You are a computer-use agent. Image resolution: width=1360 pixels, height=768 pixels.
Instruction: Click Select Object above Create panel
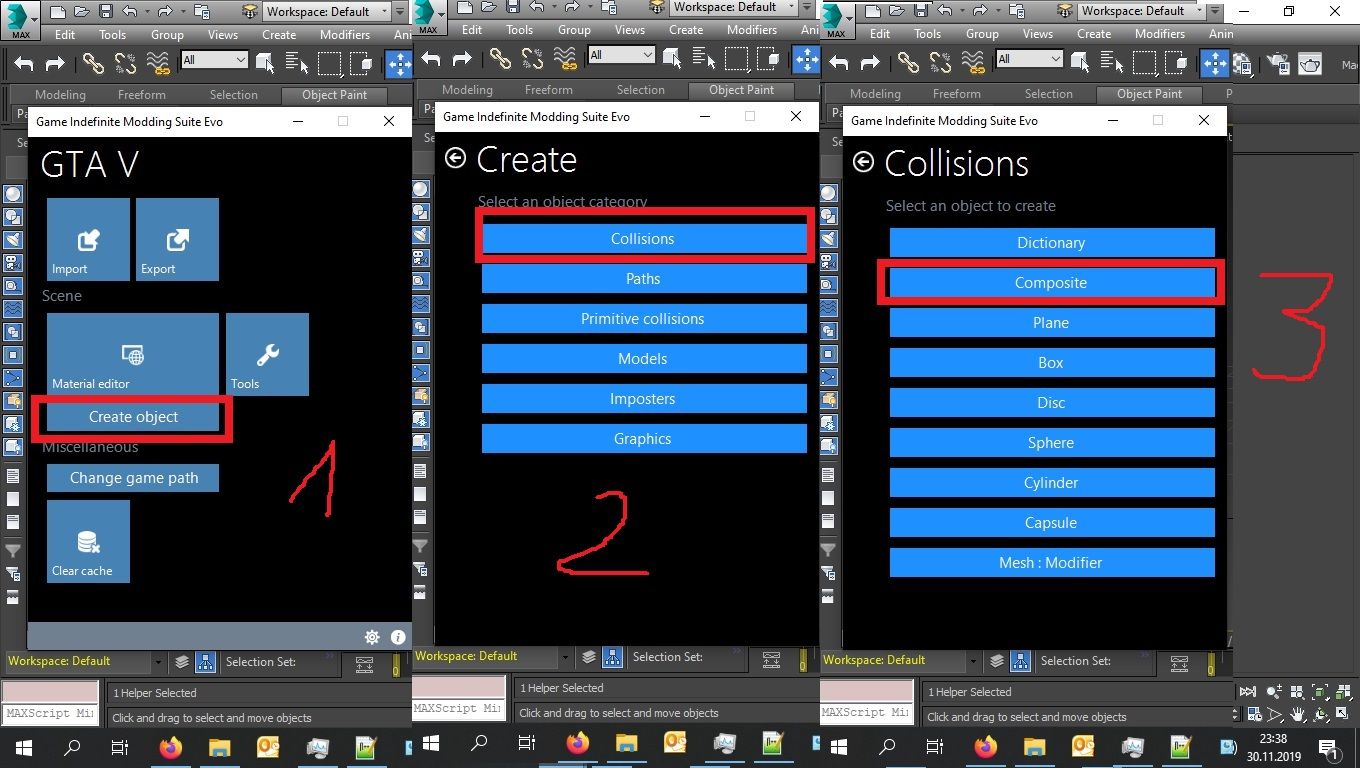tap(672, 58)
